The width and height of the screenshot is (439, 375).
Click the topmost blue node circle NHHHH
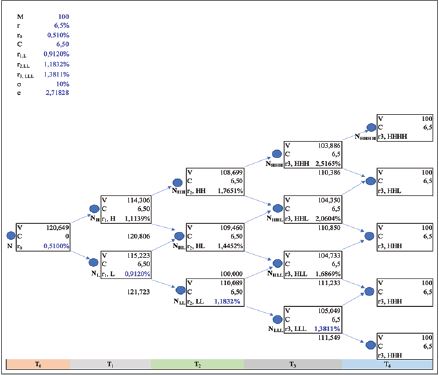372,127
